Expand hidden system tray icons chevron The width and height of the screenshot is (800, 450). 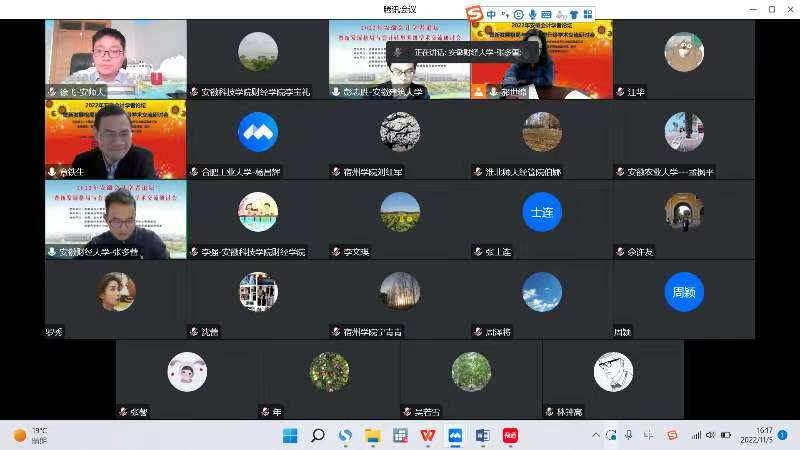click(x=596, y=435)
